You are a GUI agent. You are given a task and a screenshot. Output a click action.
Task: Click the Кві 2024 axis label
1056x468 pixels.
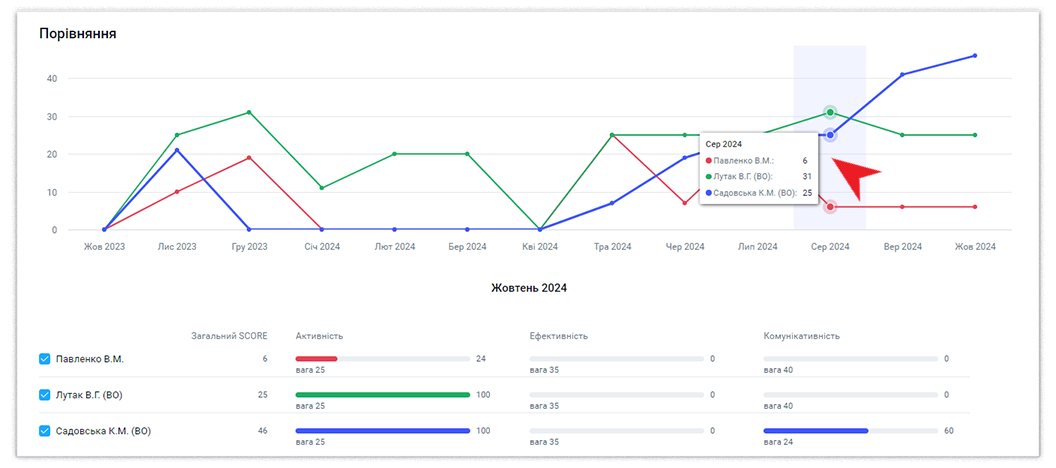click(x=540, y=246)
